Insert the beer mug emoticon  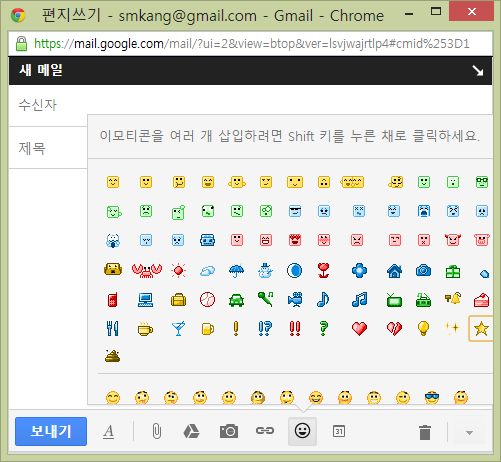pyautogui.click(x=208, y=329)
